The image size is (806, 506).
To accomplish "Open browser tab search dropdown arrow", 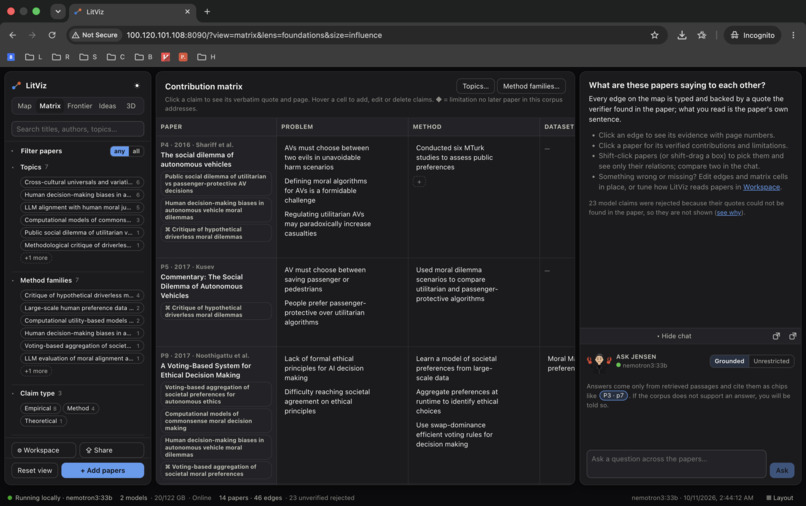I will tap(58, 11).
